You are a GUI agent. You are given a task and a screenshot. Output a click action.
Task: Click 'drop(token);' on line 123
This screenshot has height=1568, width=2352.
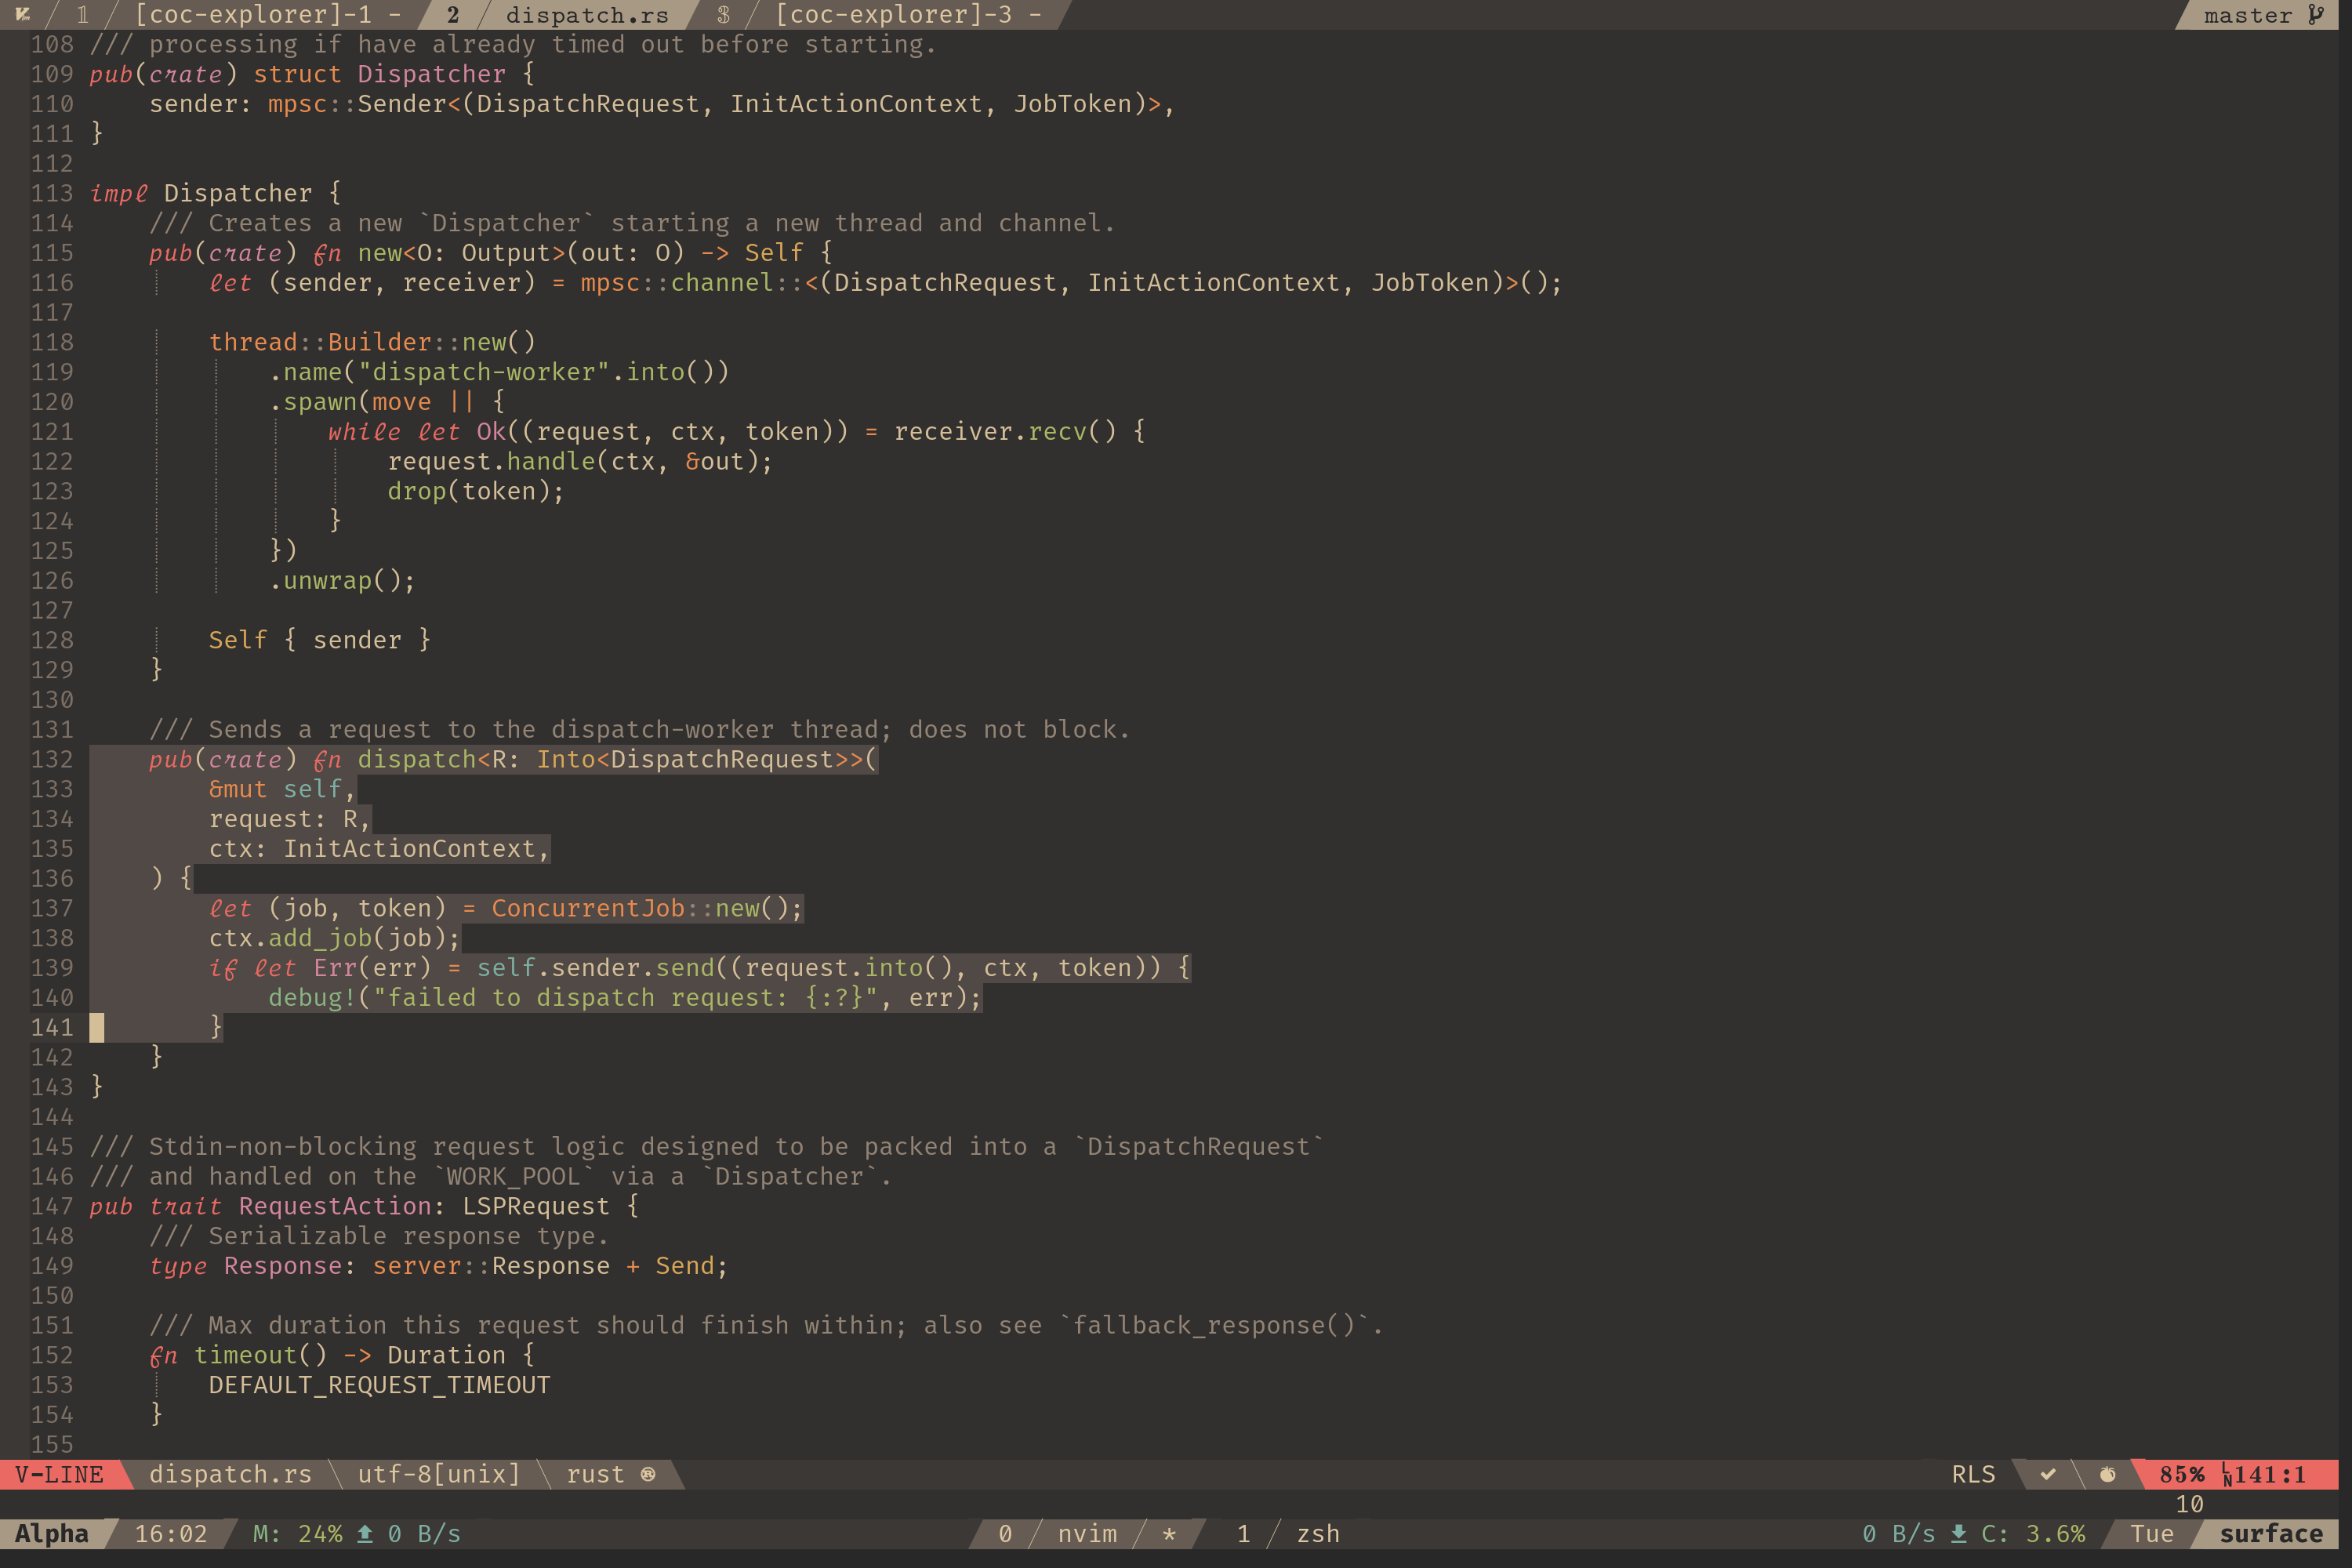pos(476,491)
